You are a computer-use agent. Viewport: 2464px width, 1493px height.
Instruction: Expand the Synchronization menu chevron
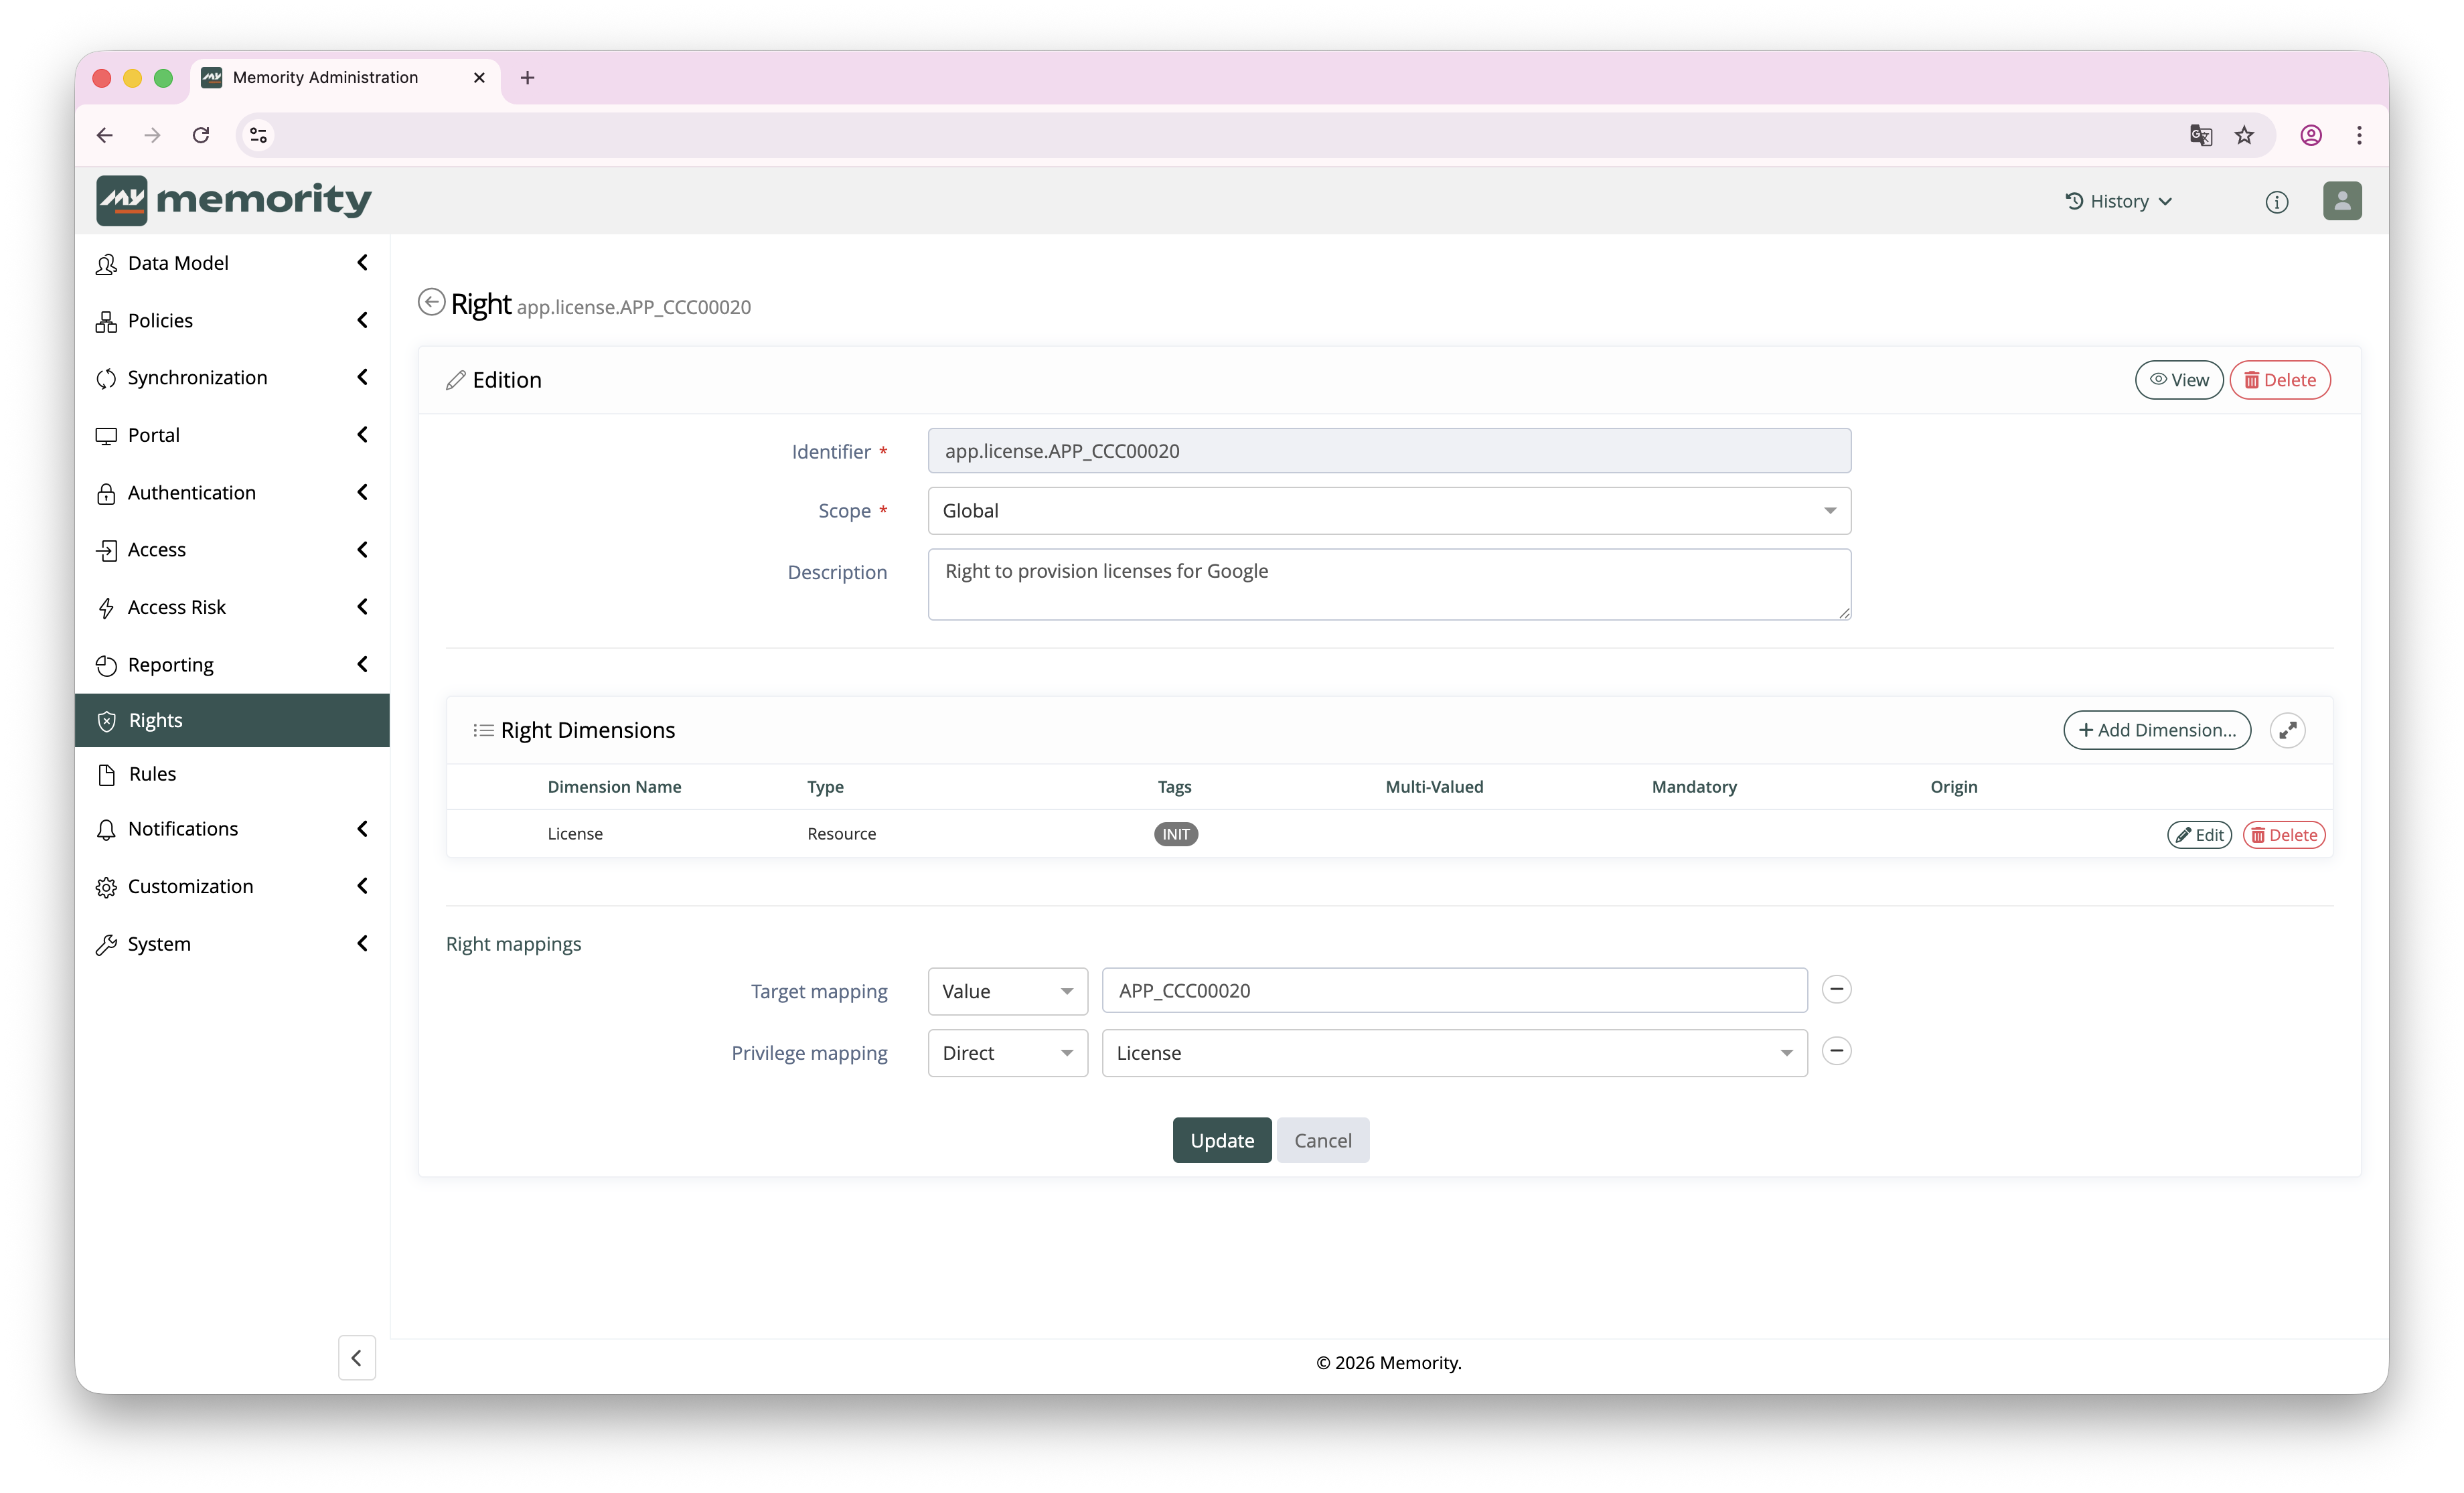click(x=362, y=377)
